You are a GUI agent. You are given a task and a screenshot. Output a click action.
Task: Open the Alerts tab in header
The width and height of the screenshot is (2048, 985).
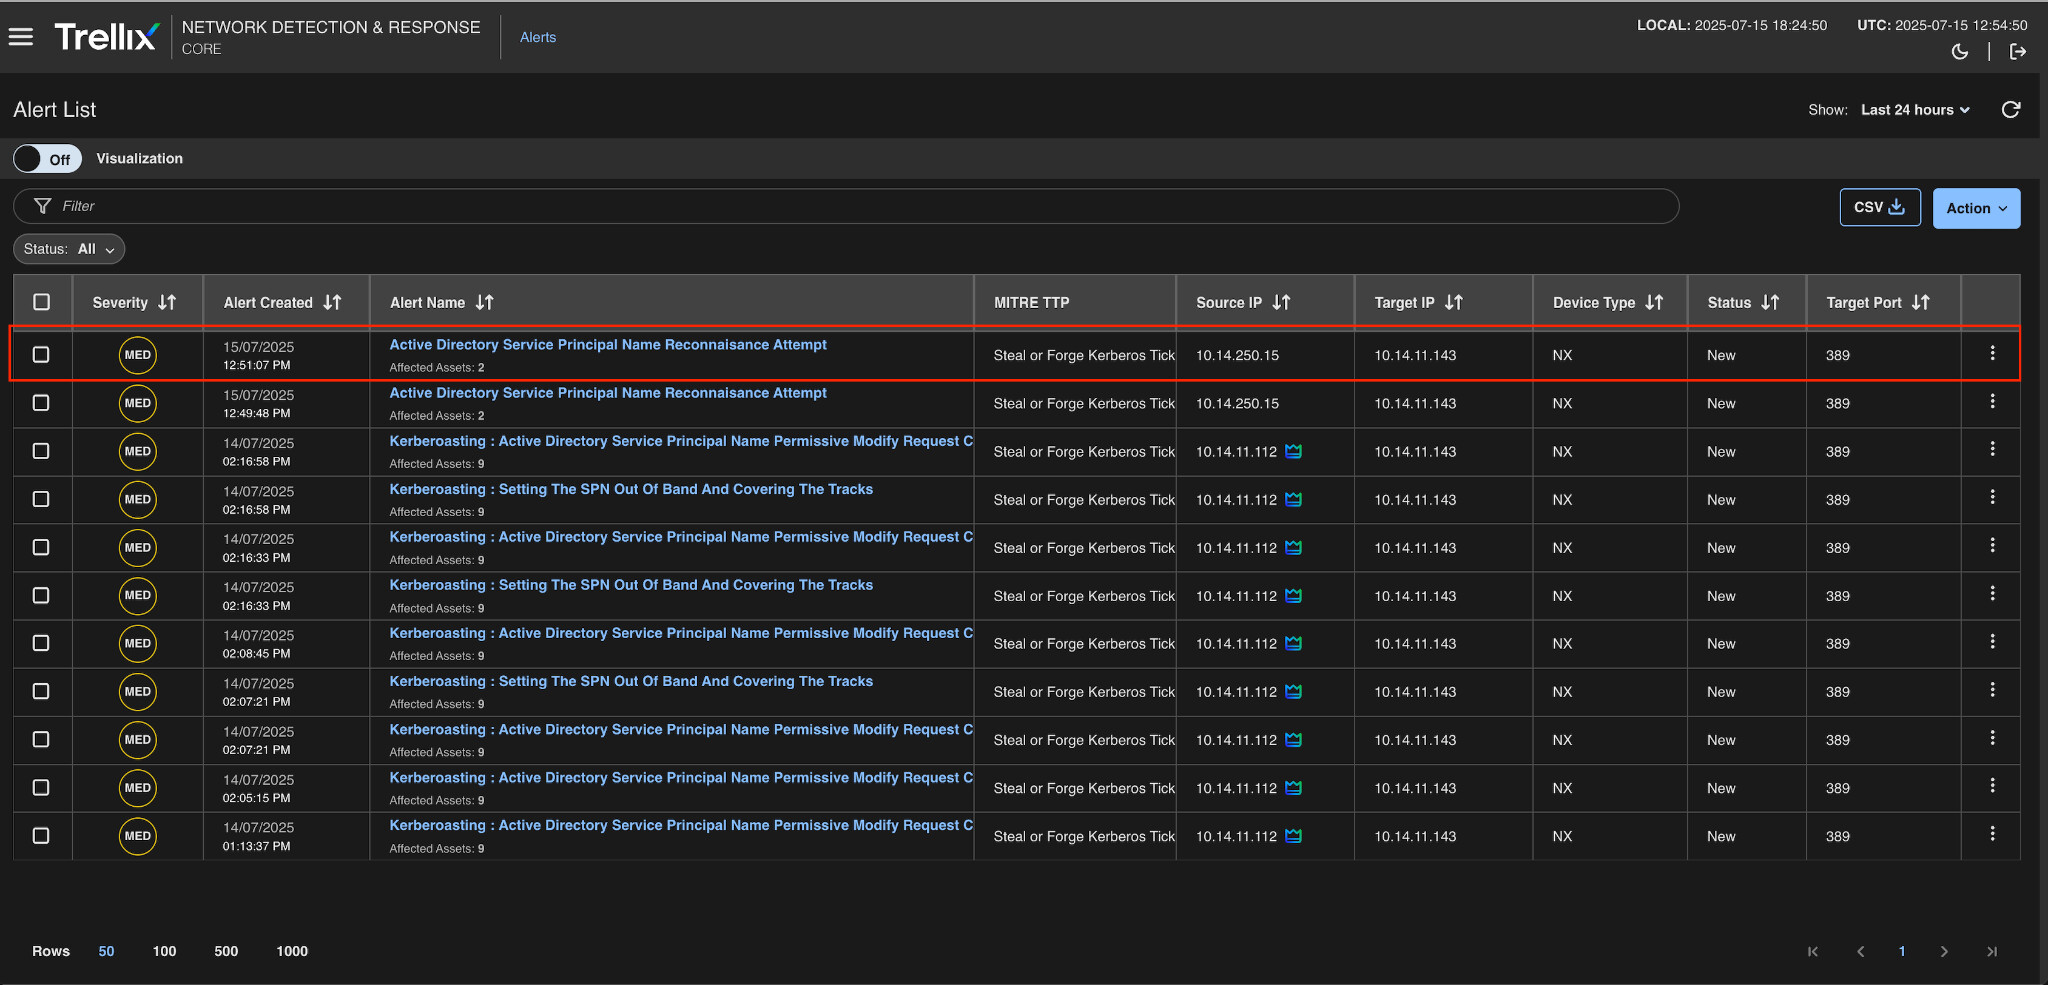click(538, 37)
